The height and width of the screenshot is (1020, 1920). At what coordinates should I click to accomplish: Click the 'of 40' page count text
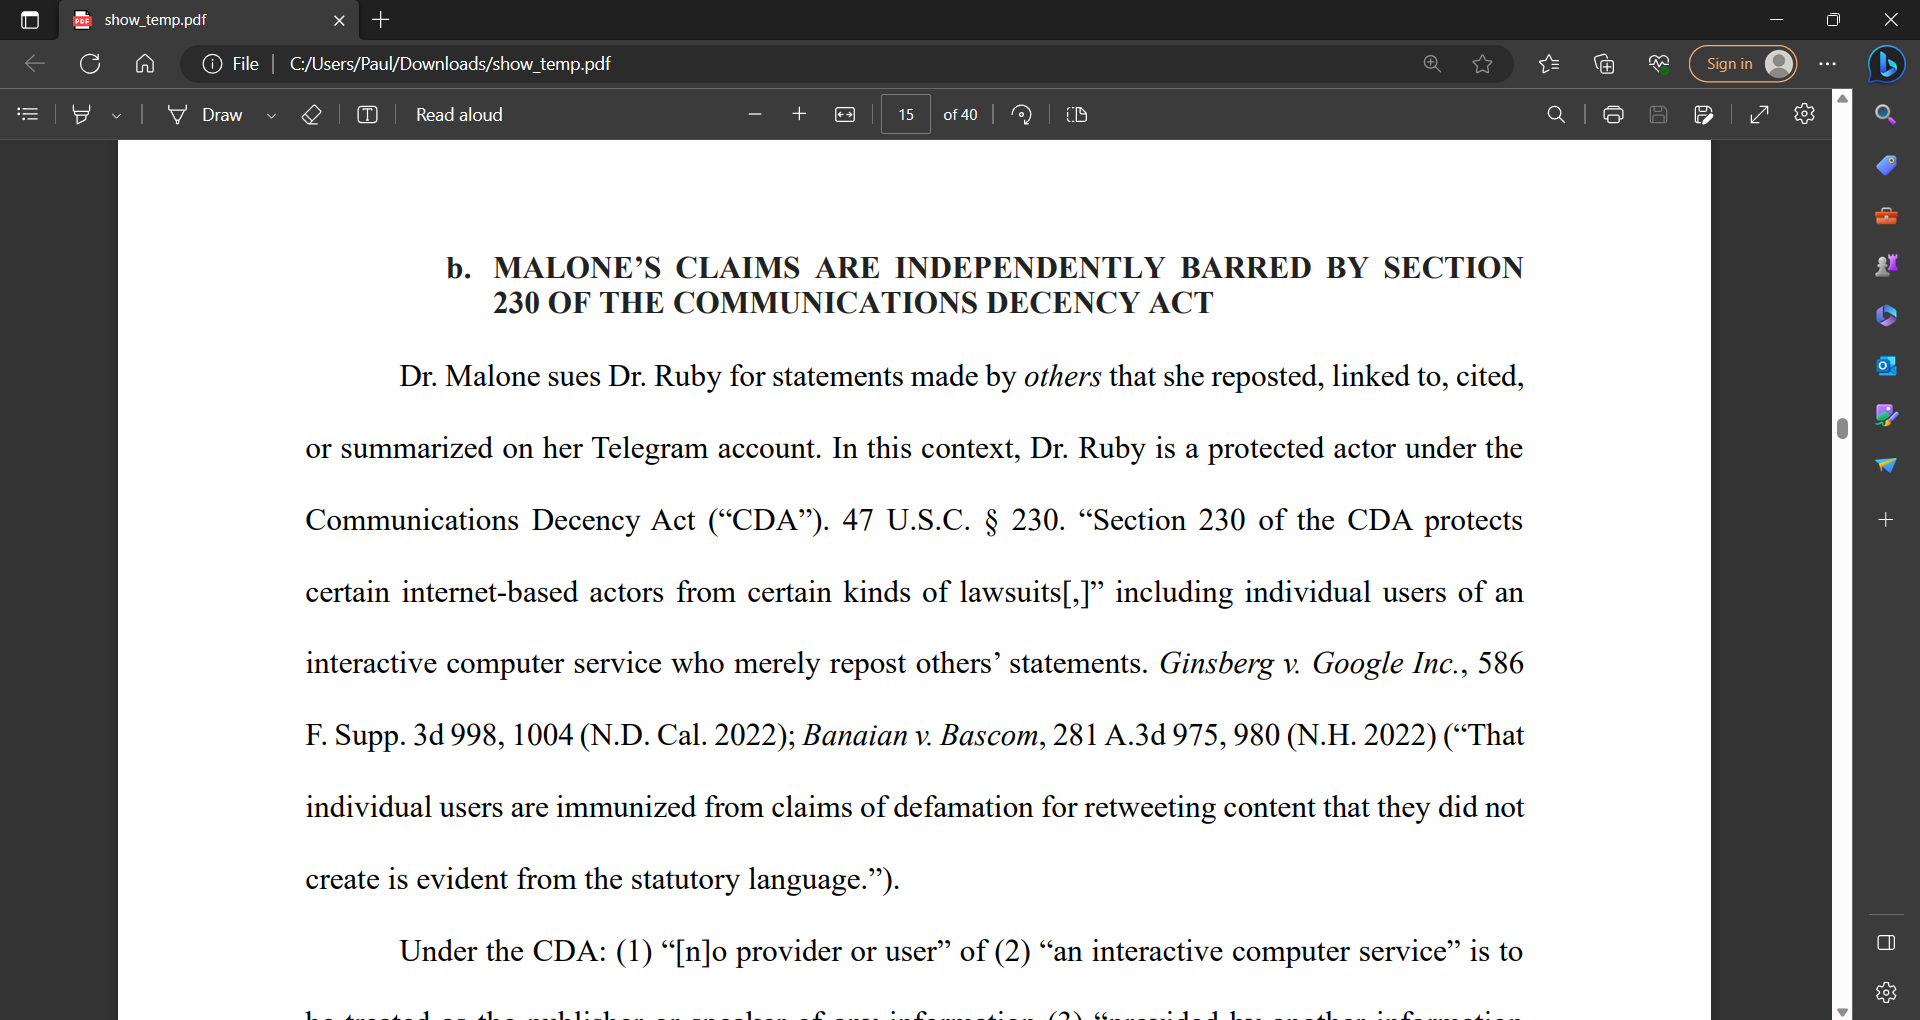click(x=960, y=115)
